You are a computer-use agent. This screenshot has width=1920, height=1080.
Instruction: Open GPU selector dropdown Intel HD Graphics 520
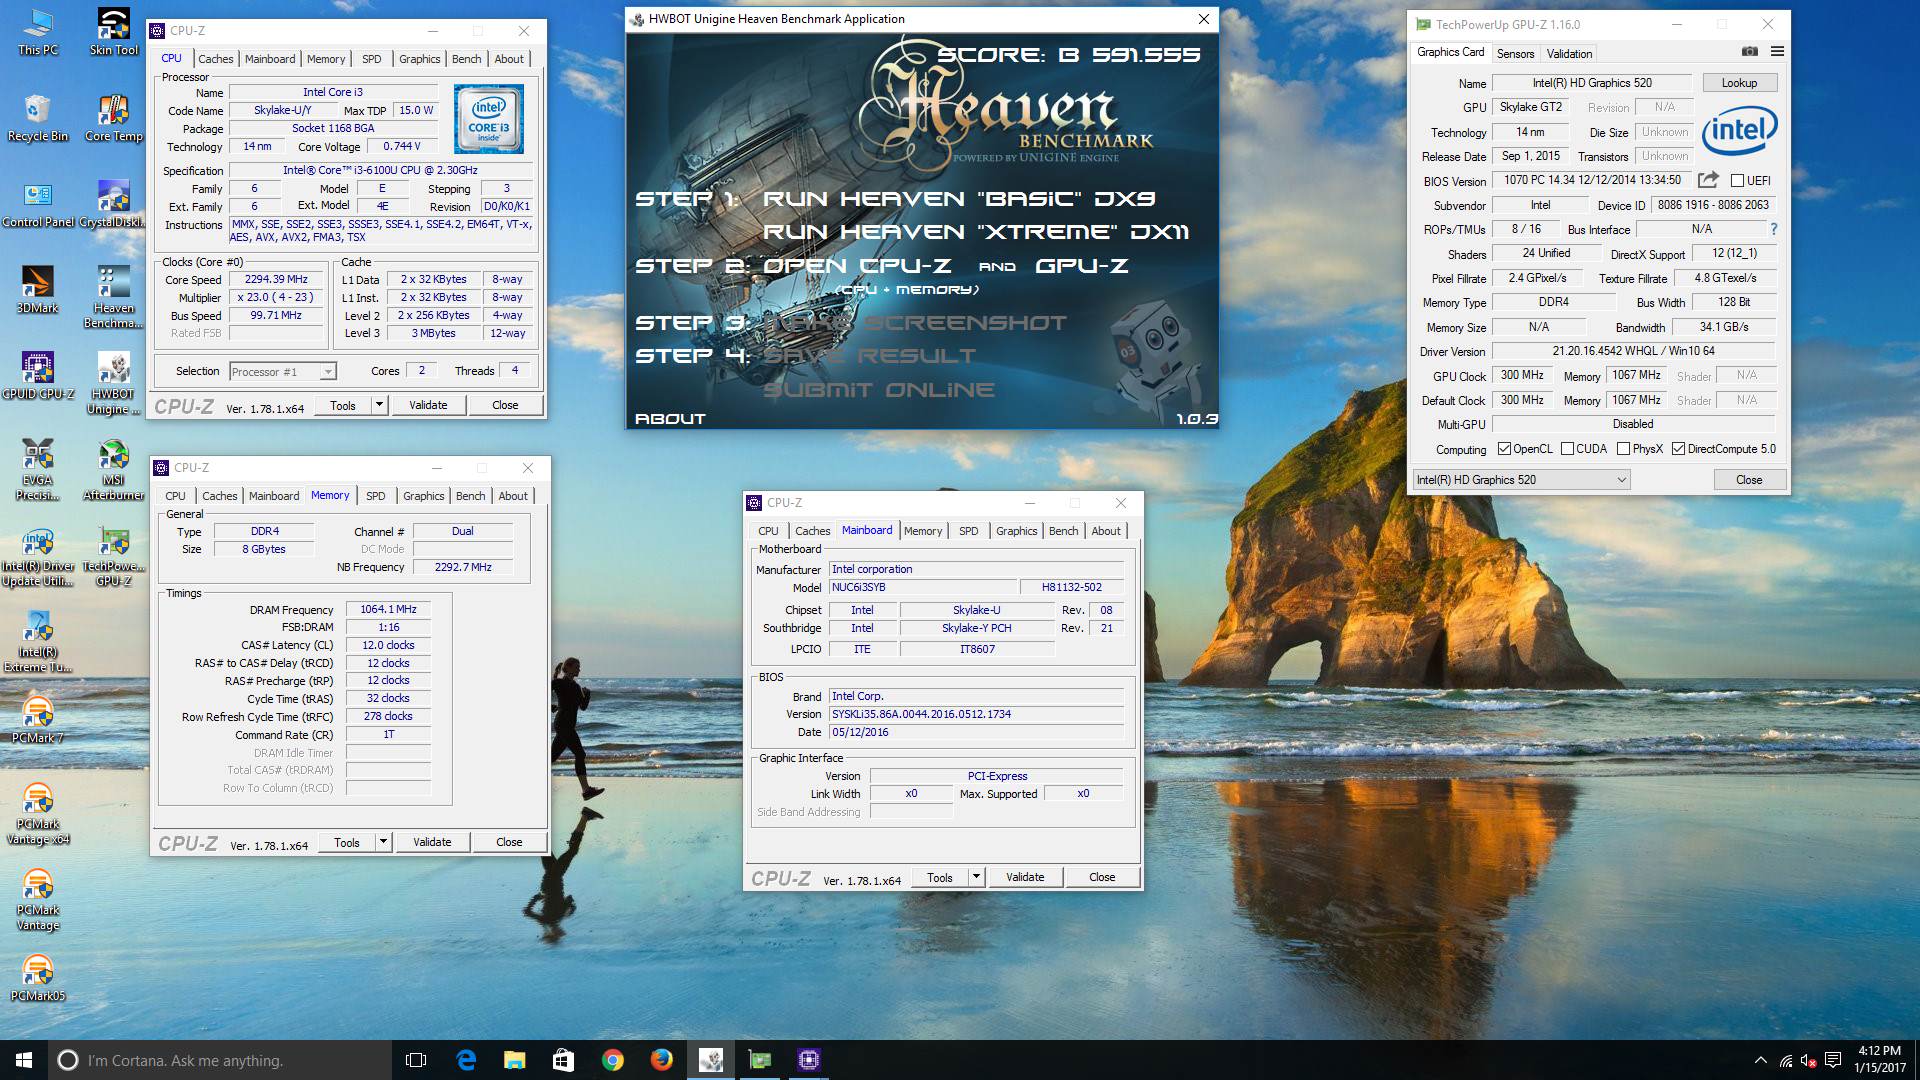(1521, 480)
